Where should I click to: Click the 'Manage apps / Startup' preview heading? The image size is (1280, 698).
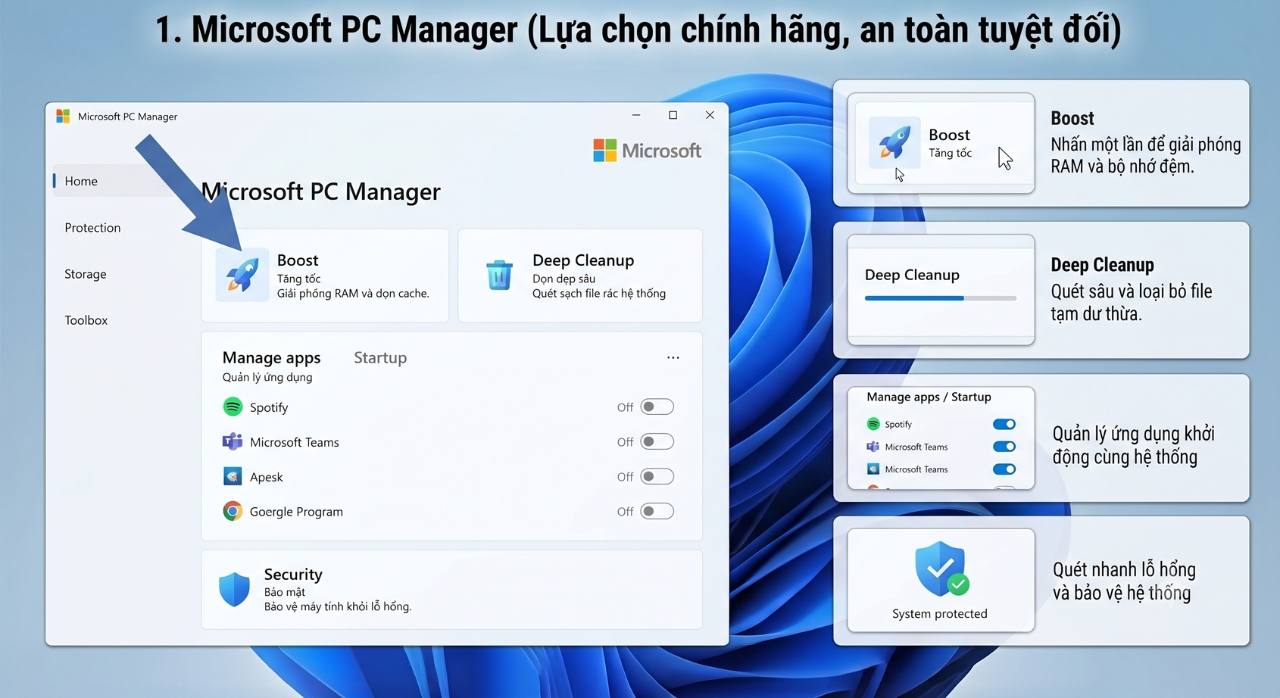[x=929, y=397]
